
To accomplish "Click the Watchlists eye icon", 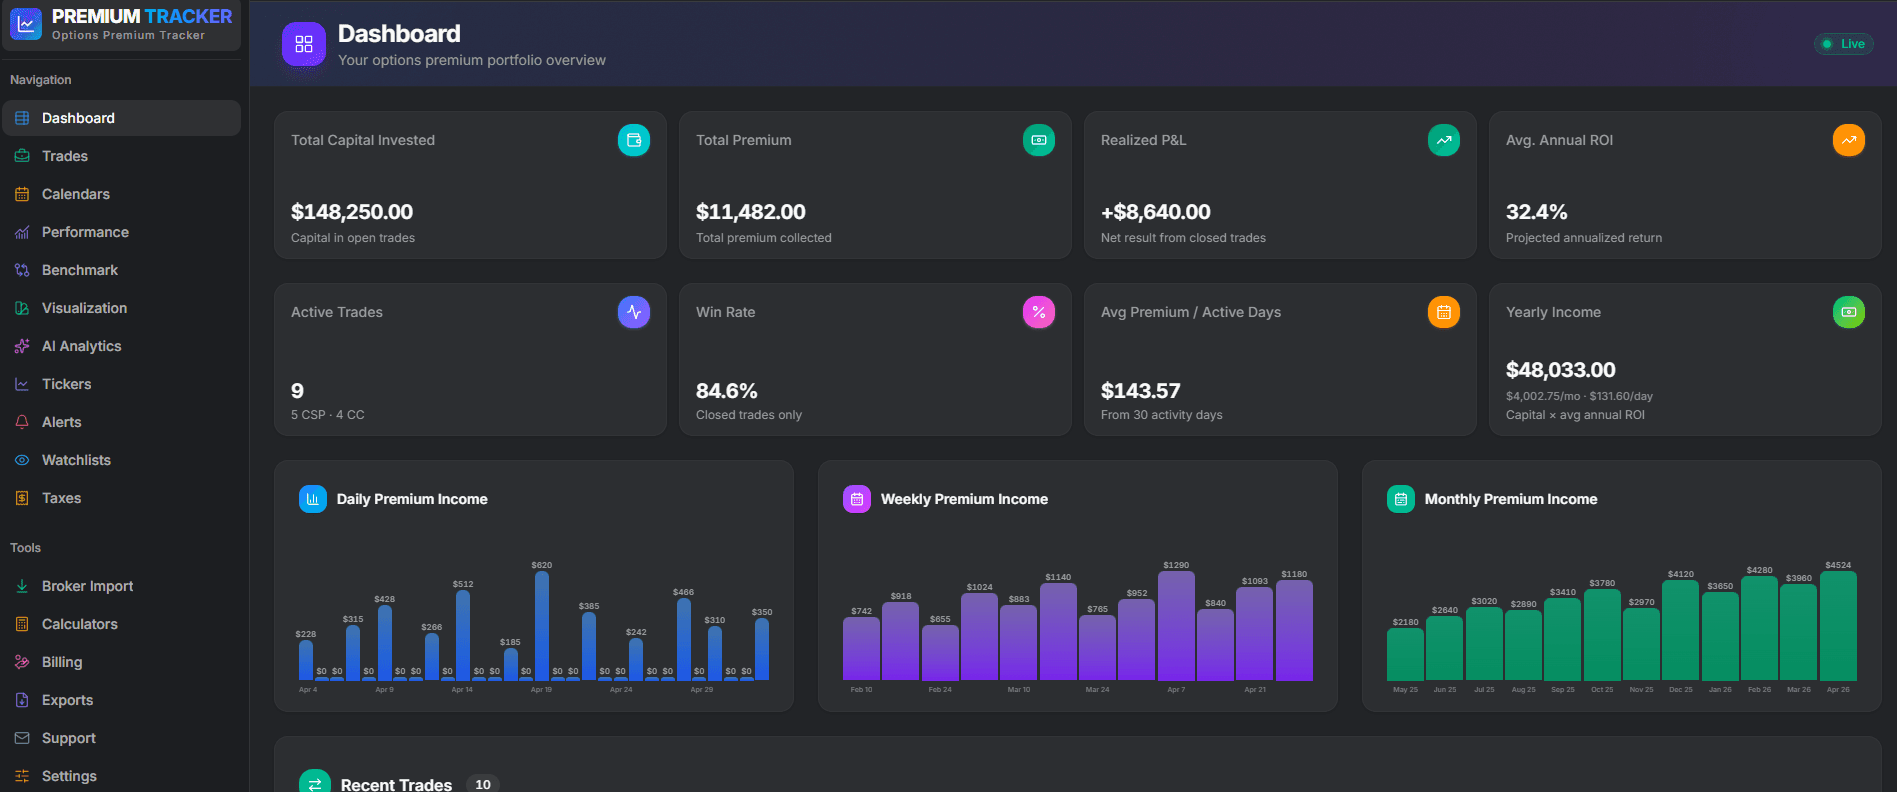I will [x=22, y=460].
